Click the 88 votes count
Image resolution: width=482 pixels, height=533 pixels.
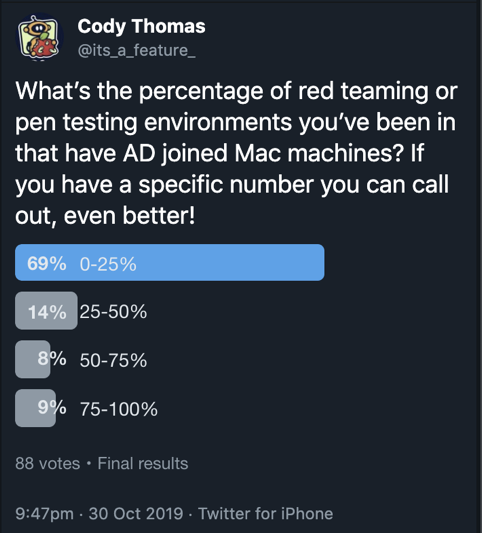(x=48, y=463)
